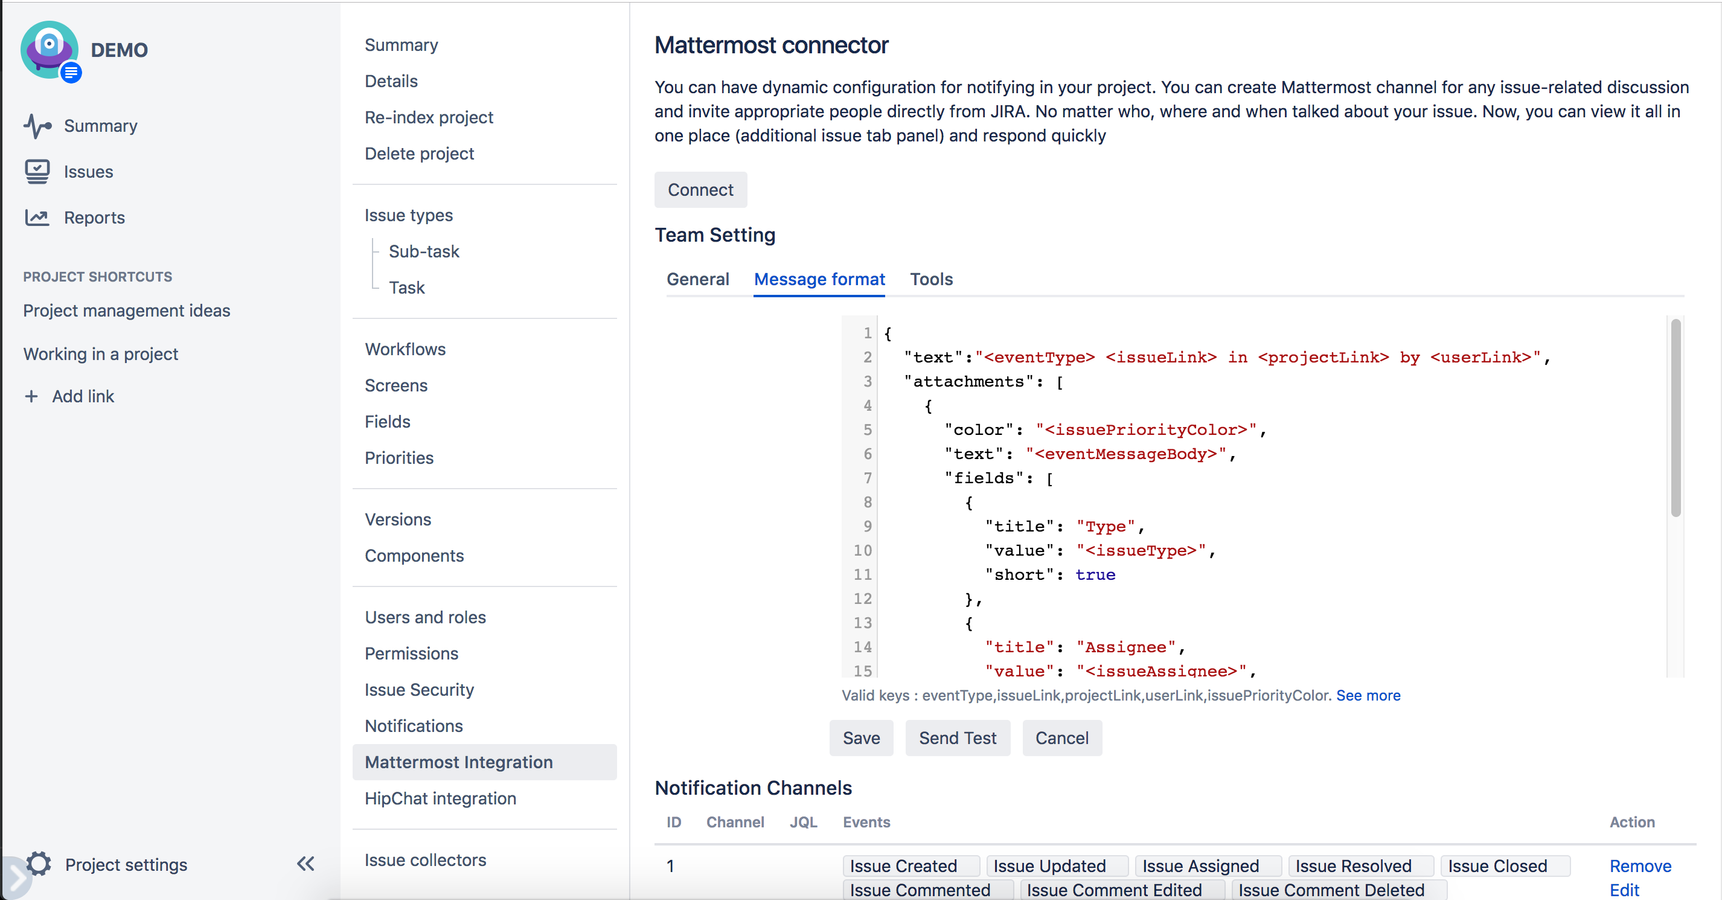This screenshot has width=1722, height=900.
Task: Open Workflows settings
Action: pyautogui.click(x=405, y=349)
